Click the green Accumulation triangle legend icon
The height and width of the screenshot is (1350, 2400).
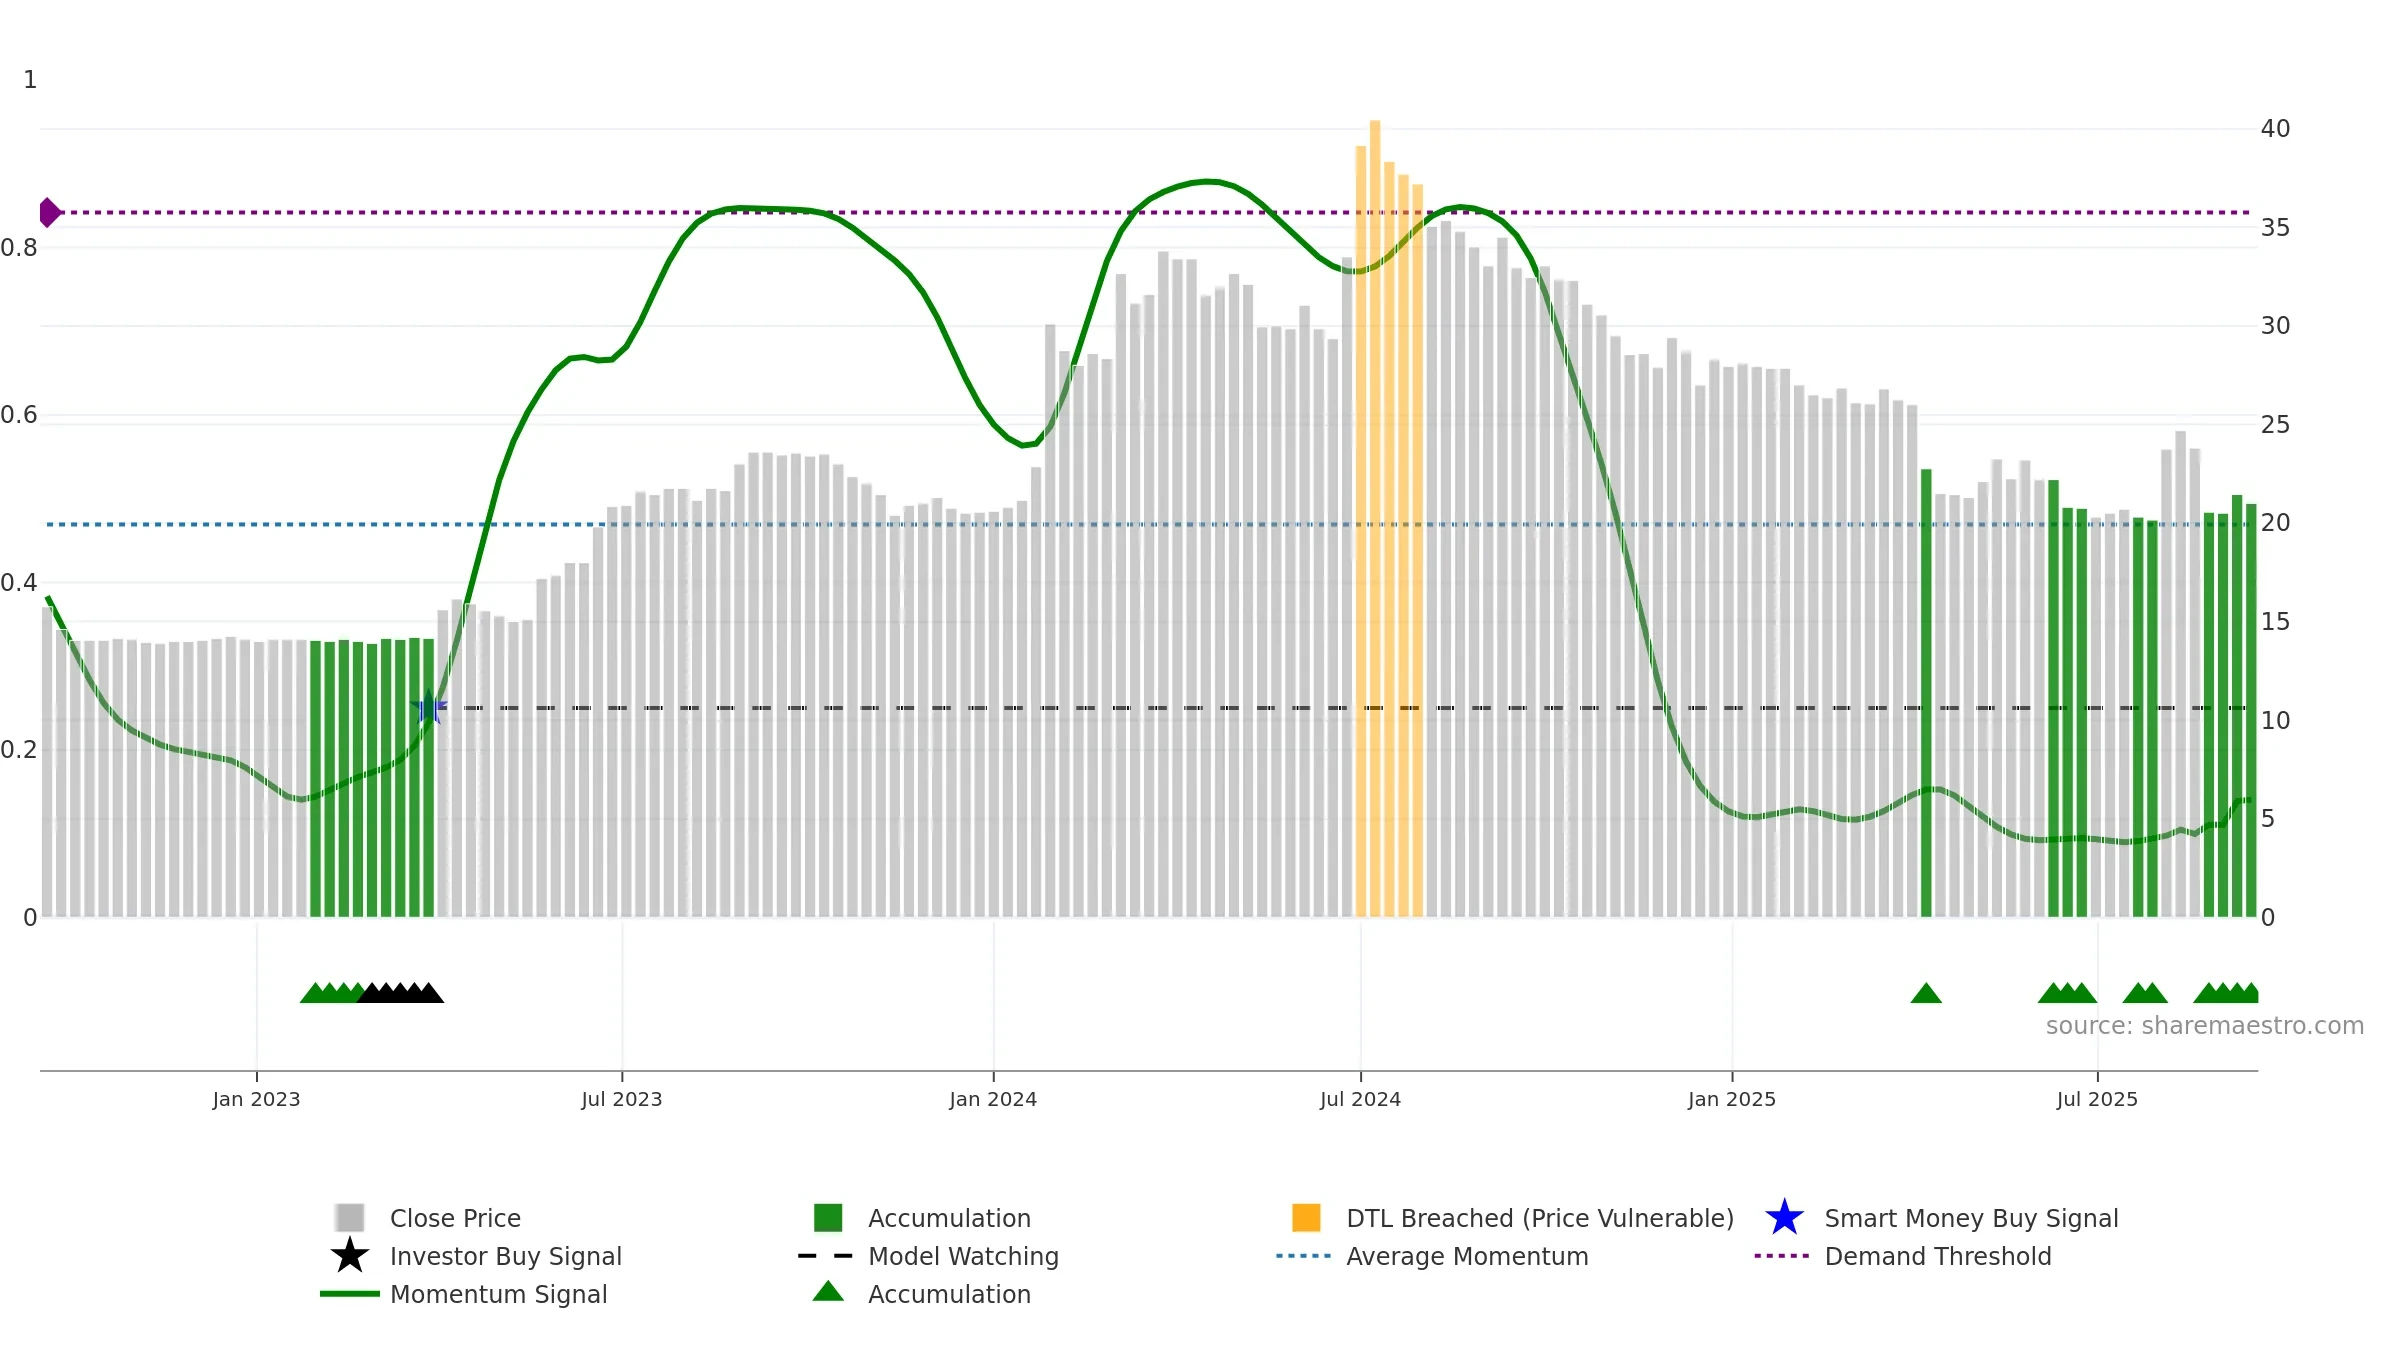tap(828, 1292)
